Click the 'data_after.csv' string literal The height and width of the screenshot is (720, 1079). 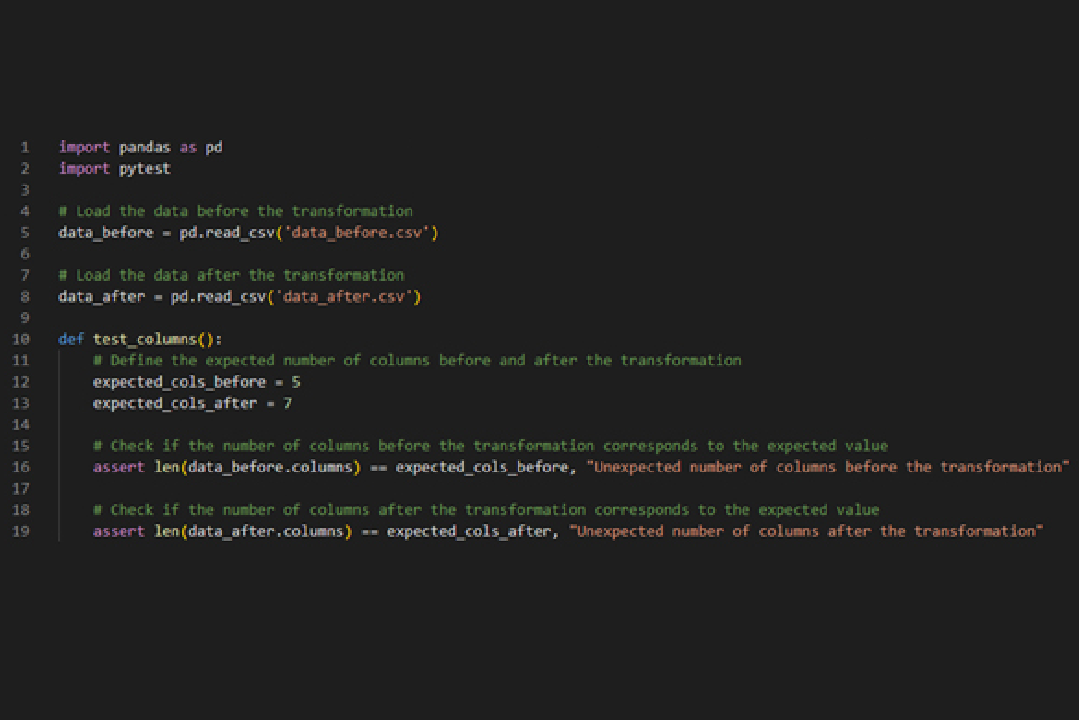352,297
